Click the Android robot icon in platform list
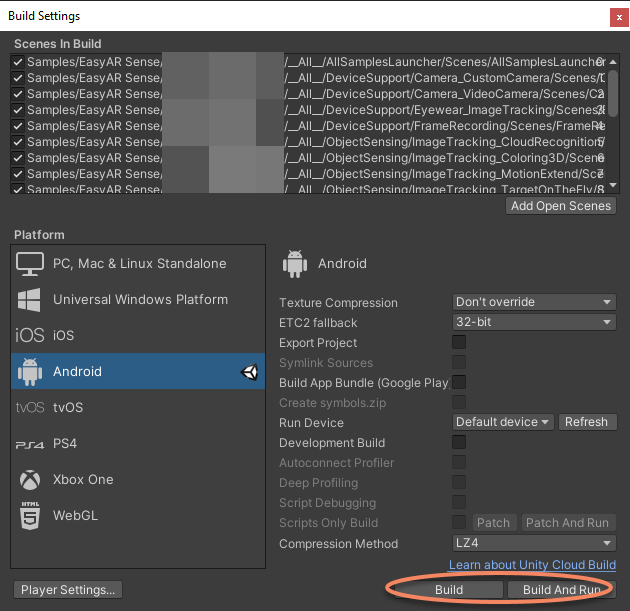Screen dimensions: 630x611 30,372
